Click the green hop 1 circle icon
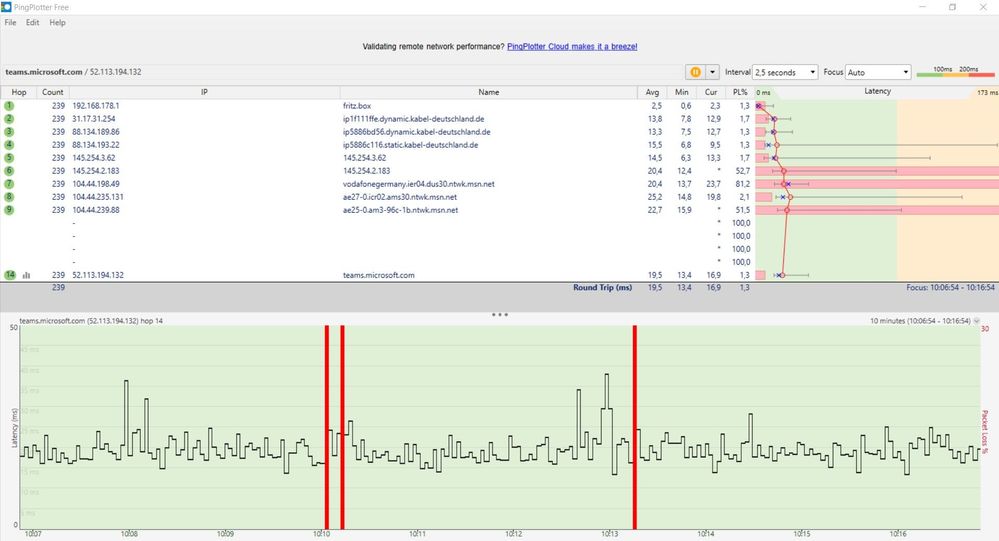 pyautogui.click(x=9, y=106)
